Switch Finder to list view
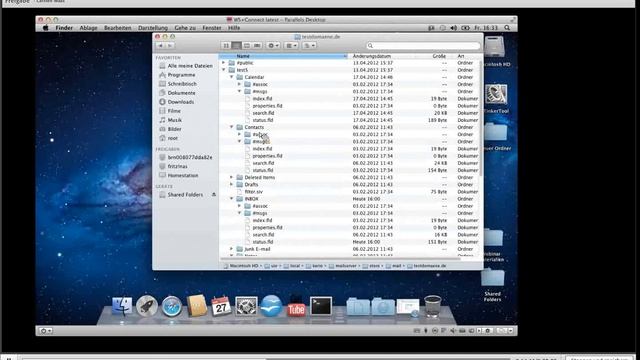640x360 pixels. pos(236,46)
